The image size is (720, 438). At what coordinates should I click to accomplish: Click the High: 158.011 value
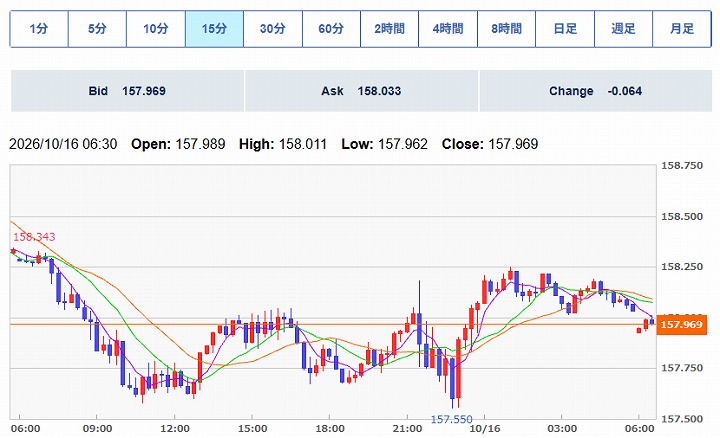click(x=283, y=144)
